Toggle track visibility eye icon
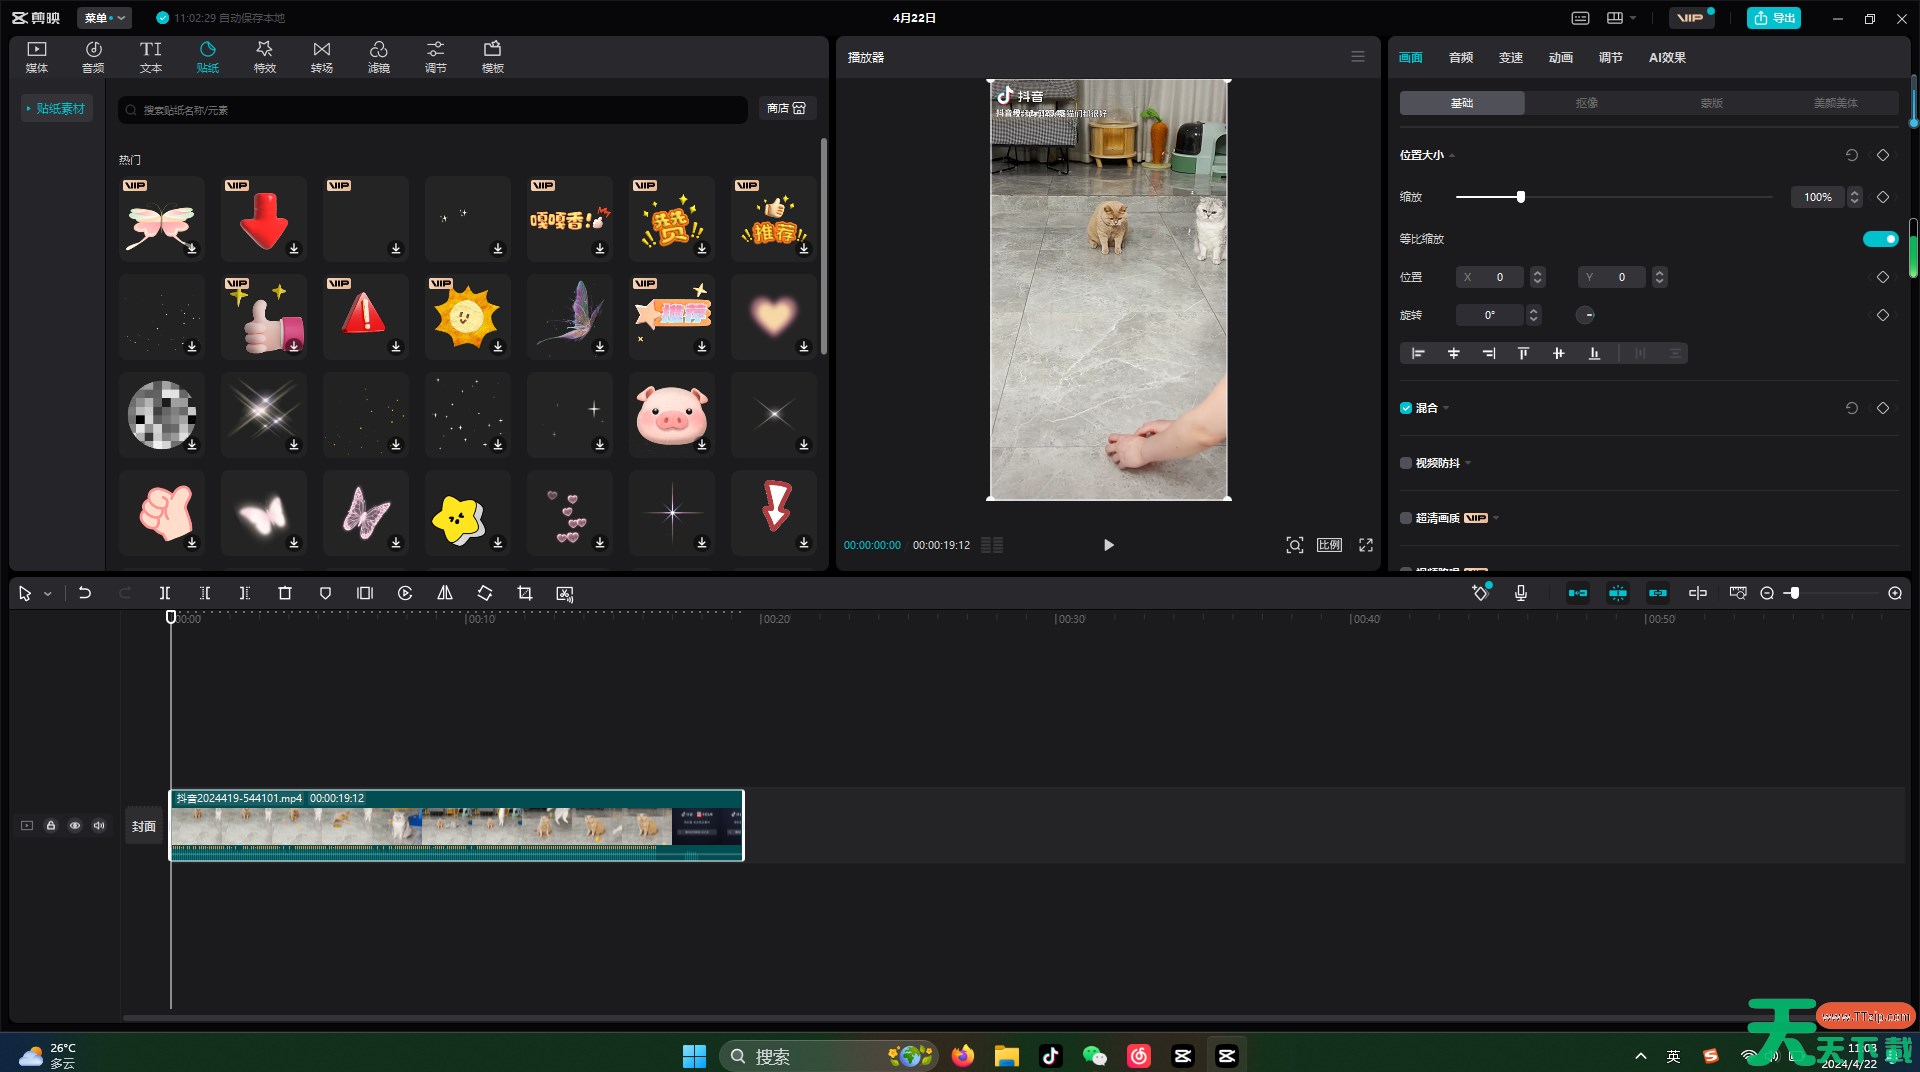The width and height of the screenshot is (1920, 1072). (75, 826)
